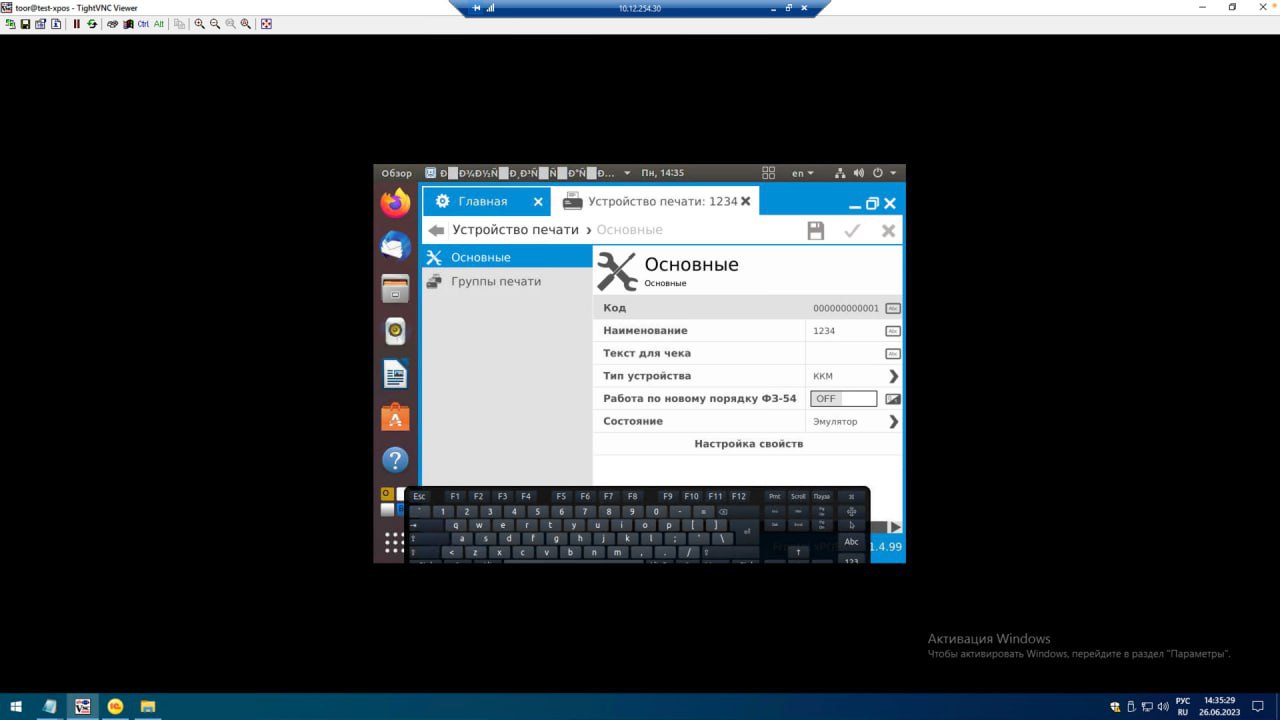
Task: Click the Наименование field value 1234
Action: tap(825, 331)
